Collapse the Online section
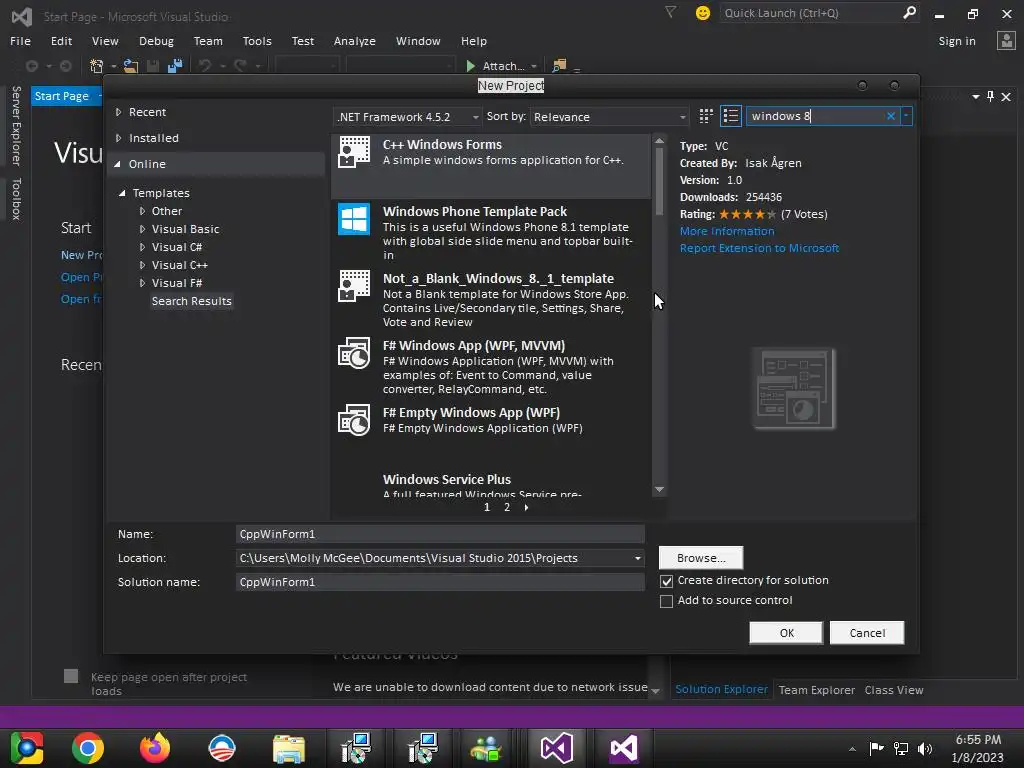Screen dimensions: 1024x768 tap(118, 165)
